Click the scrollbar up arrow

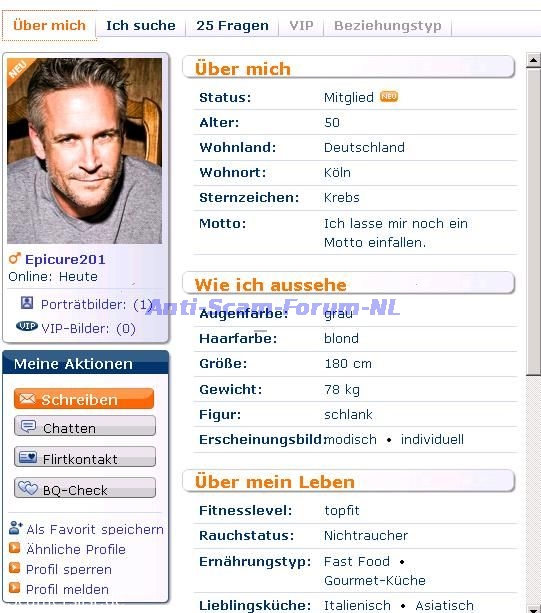[x=533, y=60]
